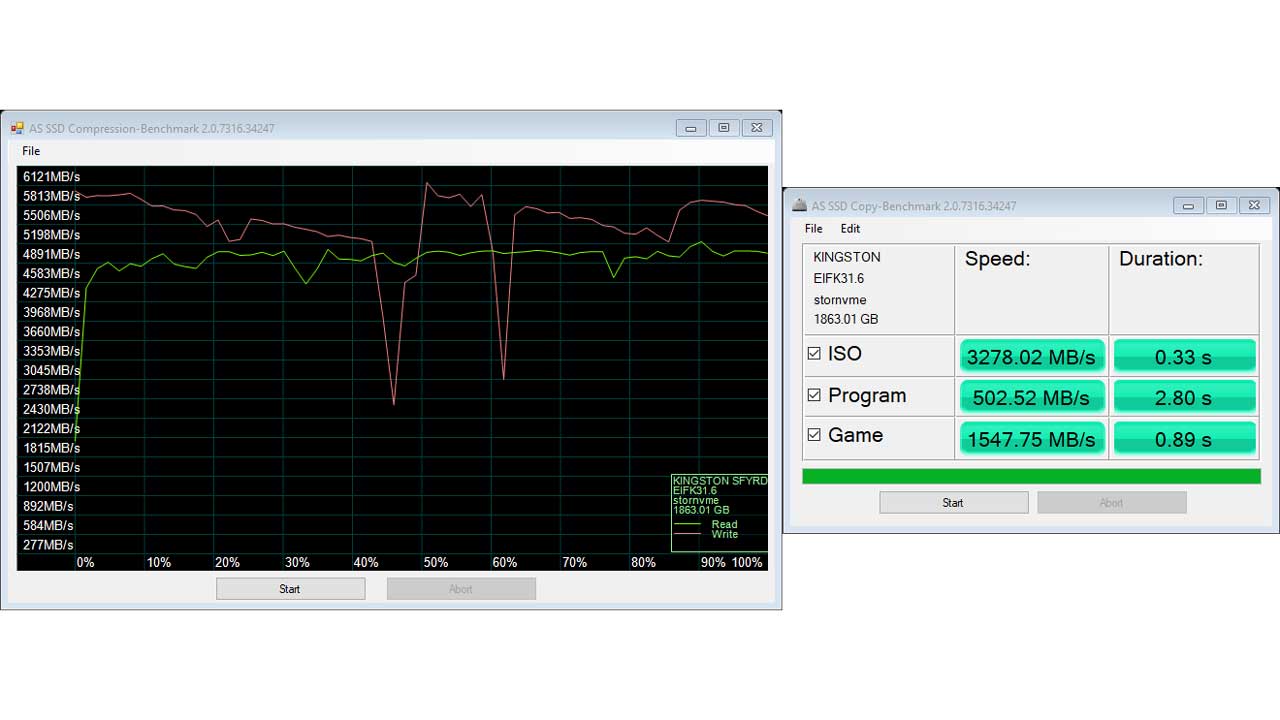1280x720 pixels.
Task: Click the Read legend entry in graph
Action: coord(706,524)
